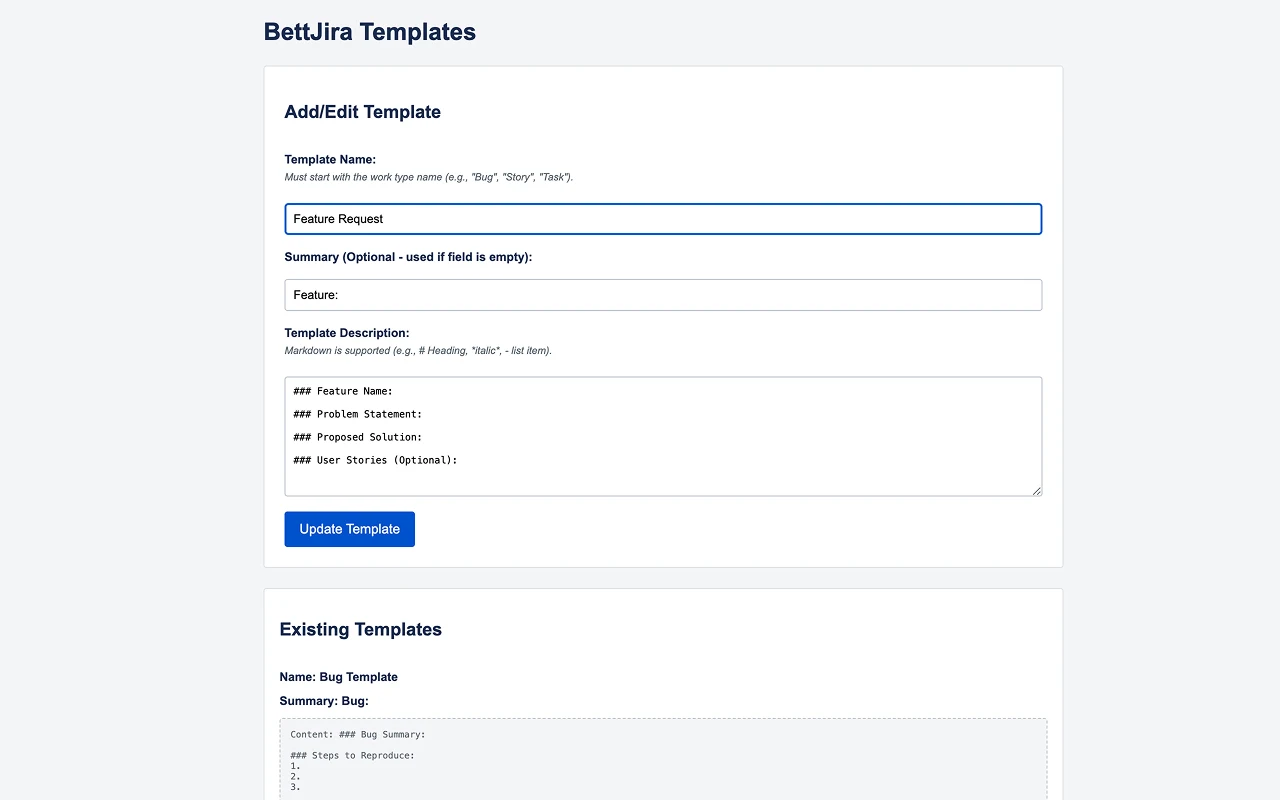Focus the Template Name input field
Image resolution: width=1280 pixels, height=800 pixels.
point(663,219)
